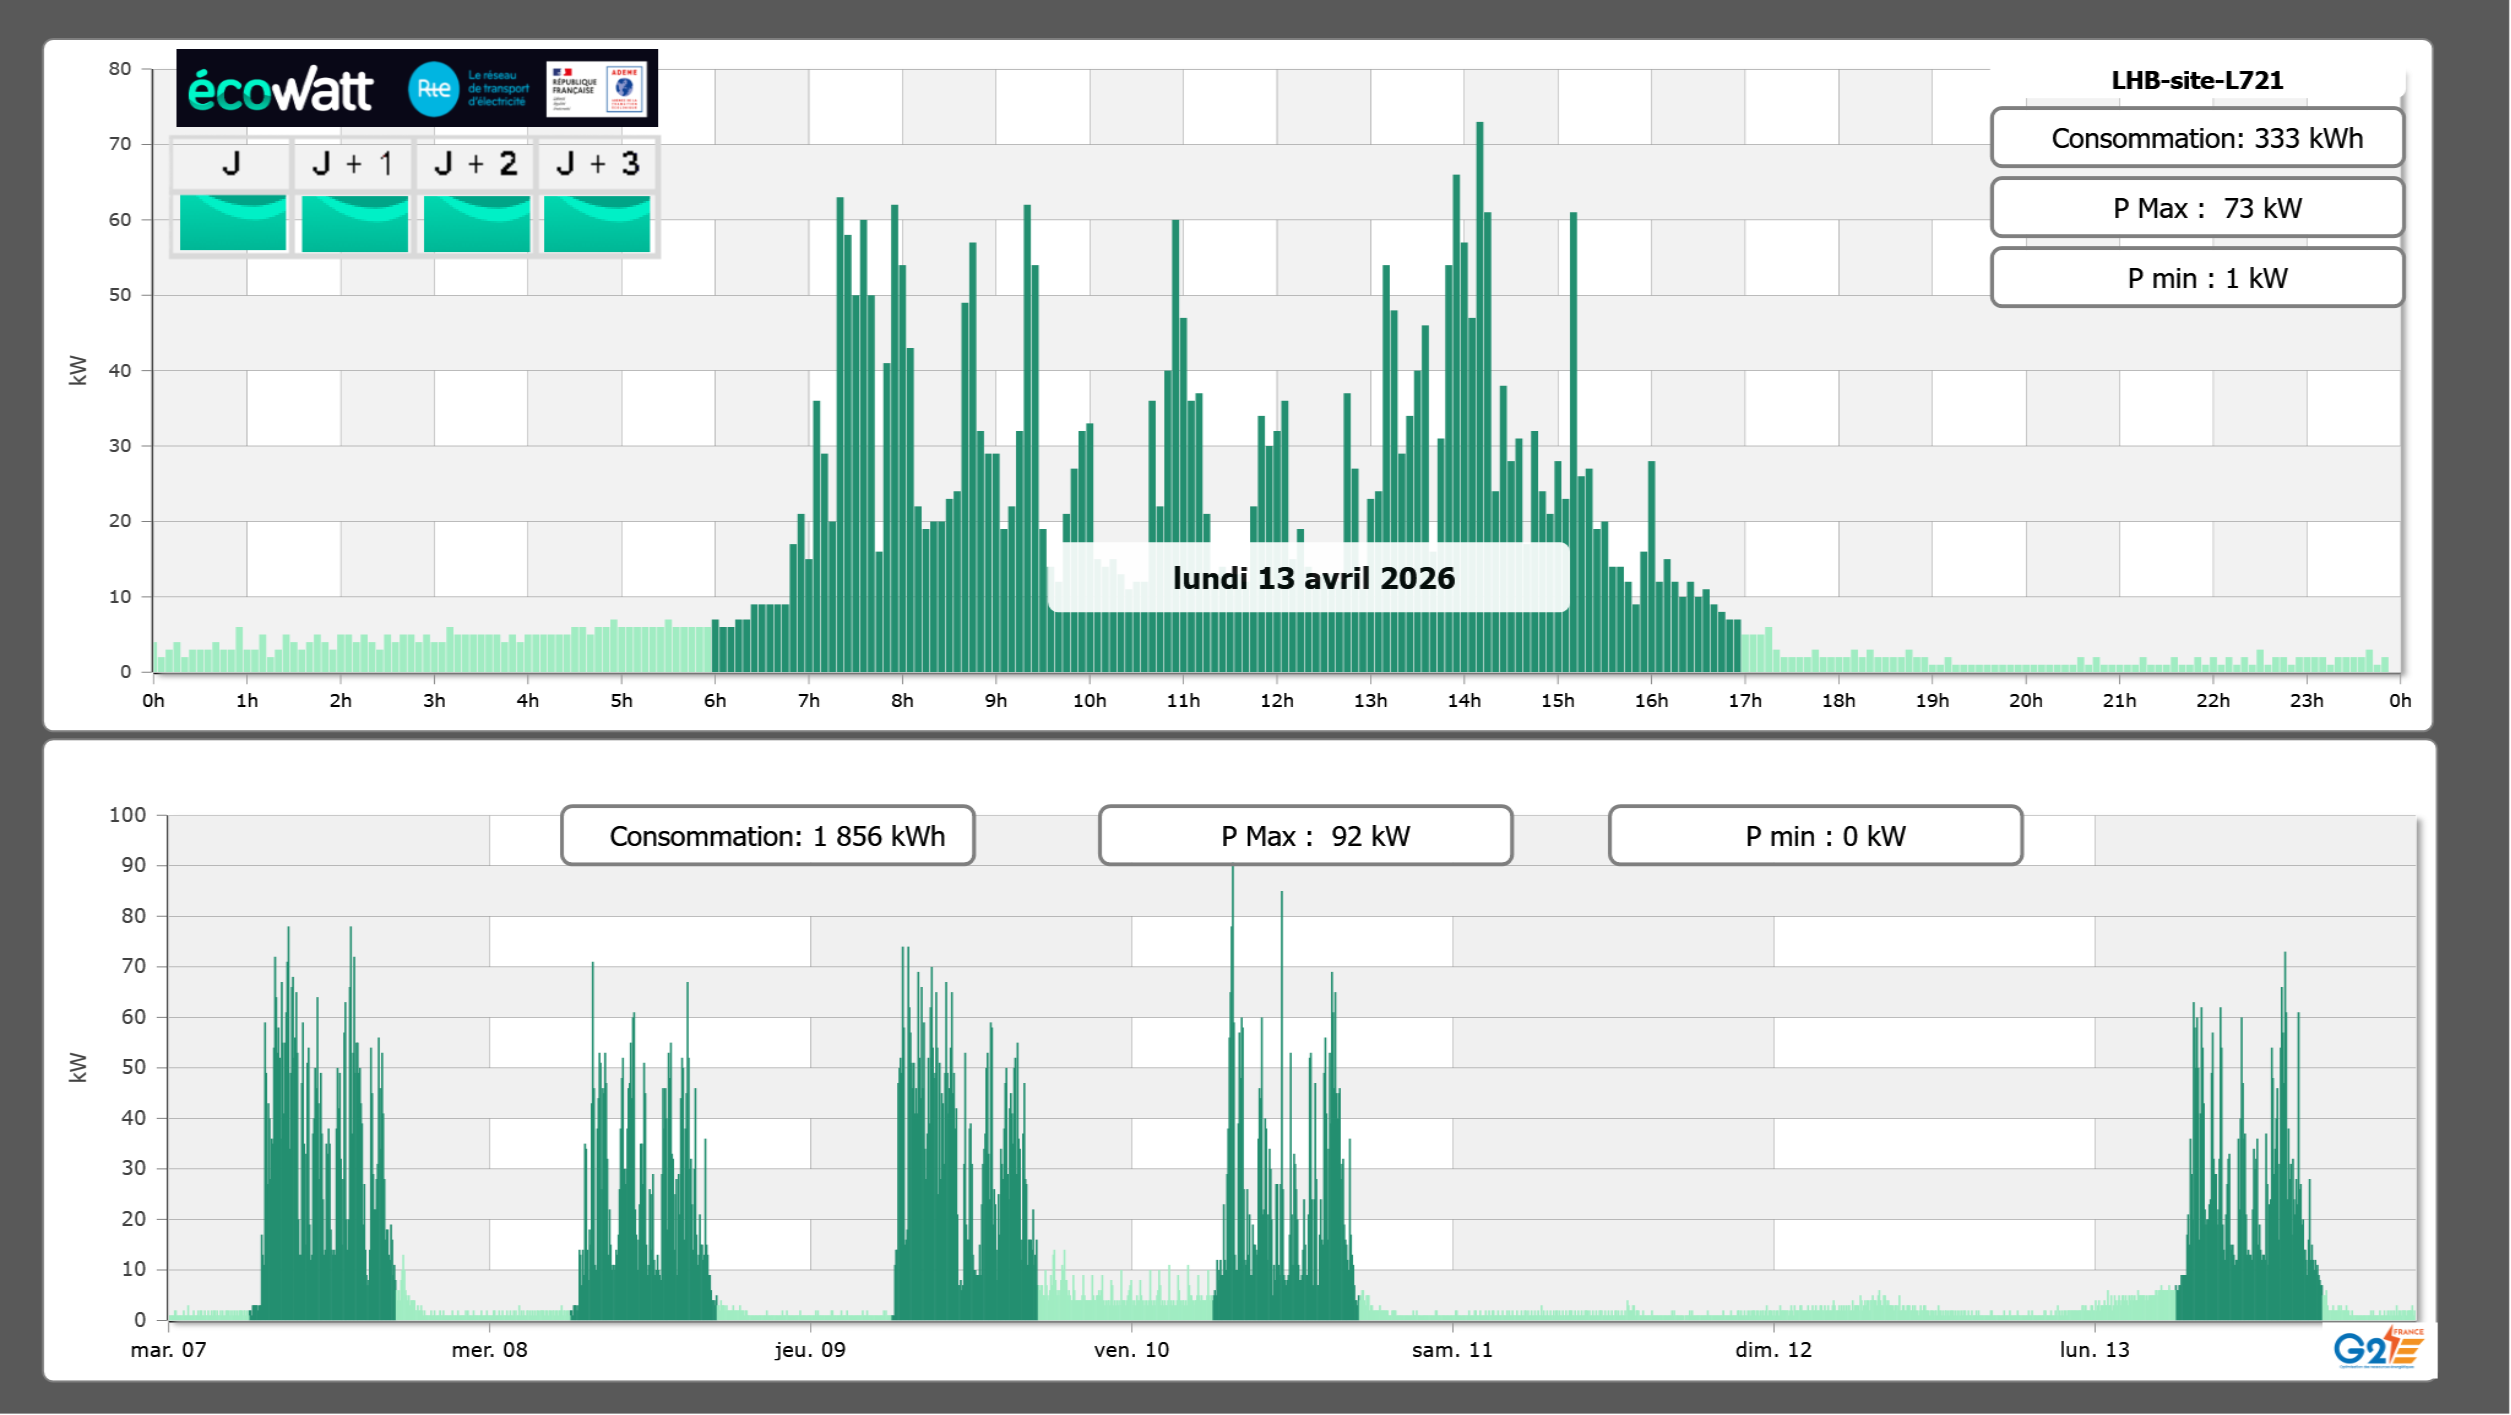2511x1415 pixels.
Task: Select the J + 1 forecast tab
Action: [353, 164]
